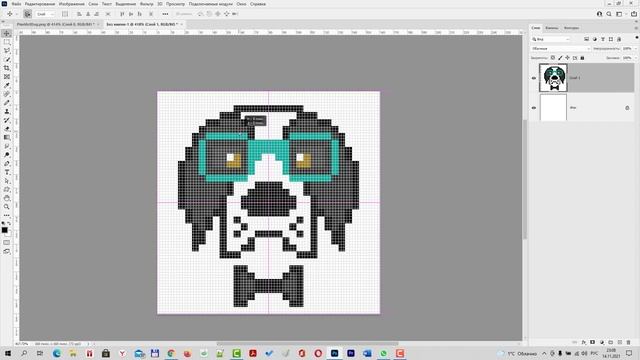640x360 pixels.
Task: Select the Clone Stamp tool
Action: [x=7, y=111]
